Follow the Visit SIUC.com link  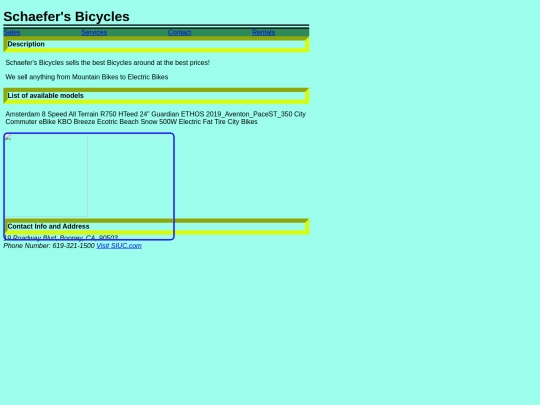coord(119,246)
